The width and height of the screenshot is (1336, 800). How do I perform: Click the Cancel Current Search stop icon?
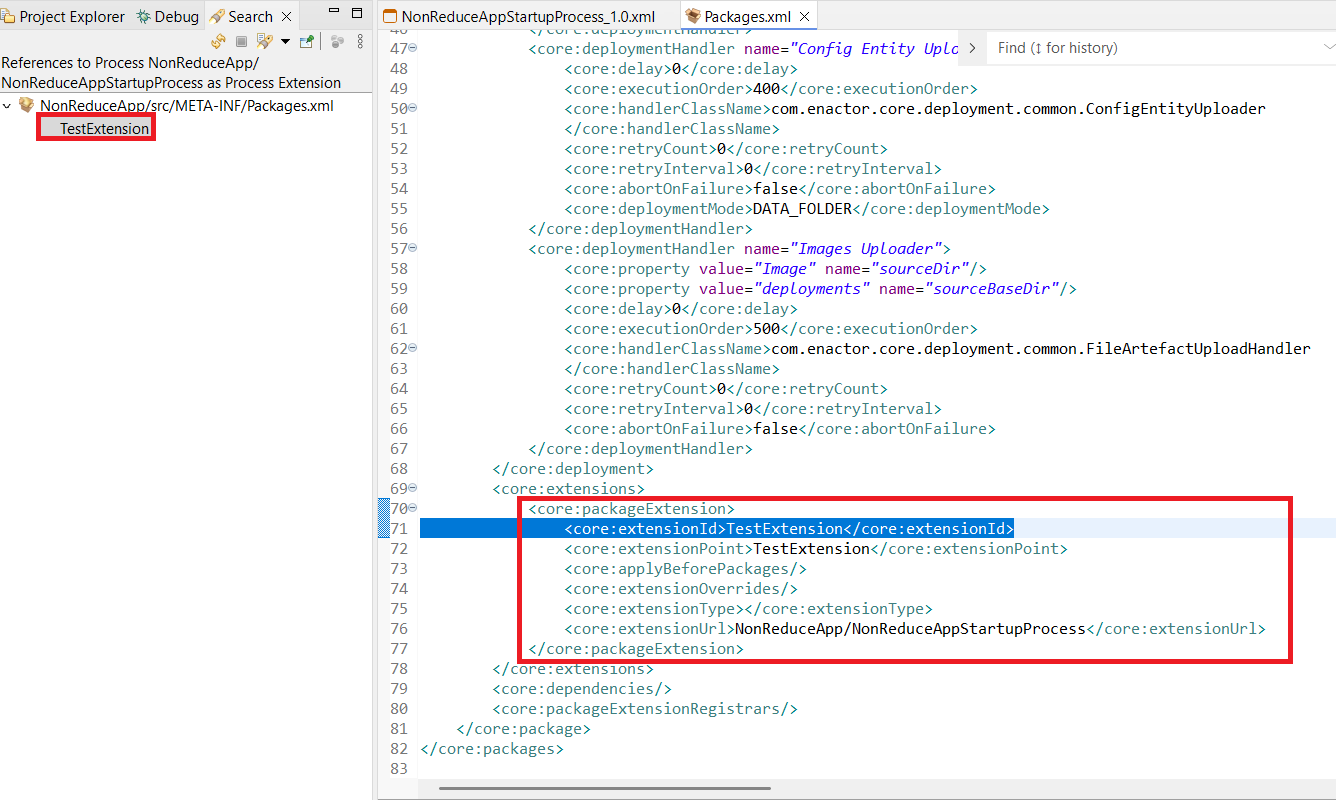[x=241, y=42]
